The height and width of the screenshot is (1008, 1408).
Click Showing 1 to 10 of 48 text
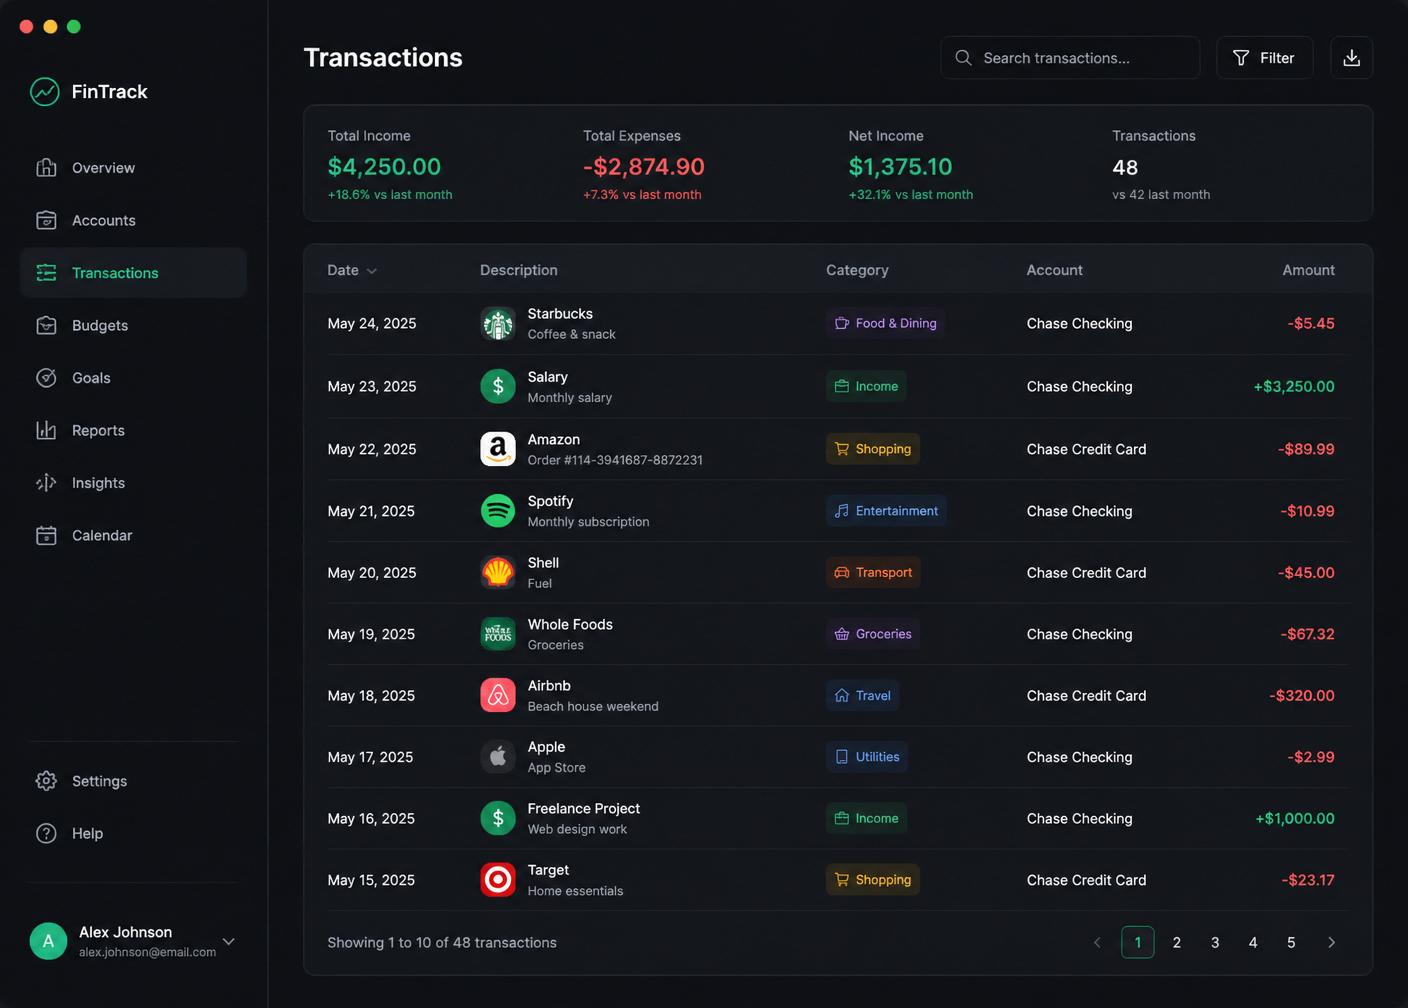click(x=442, y=942)
